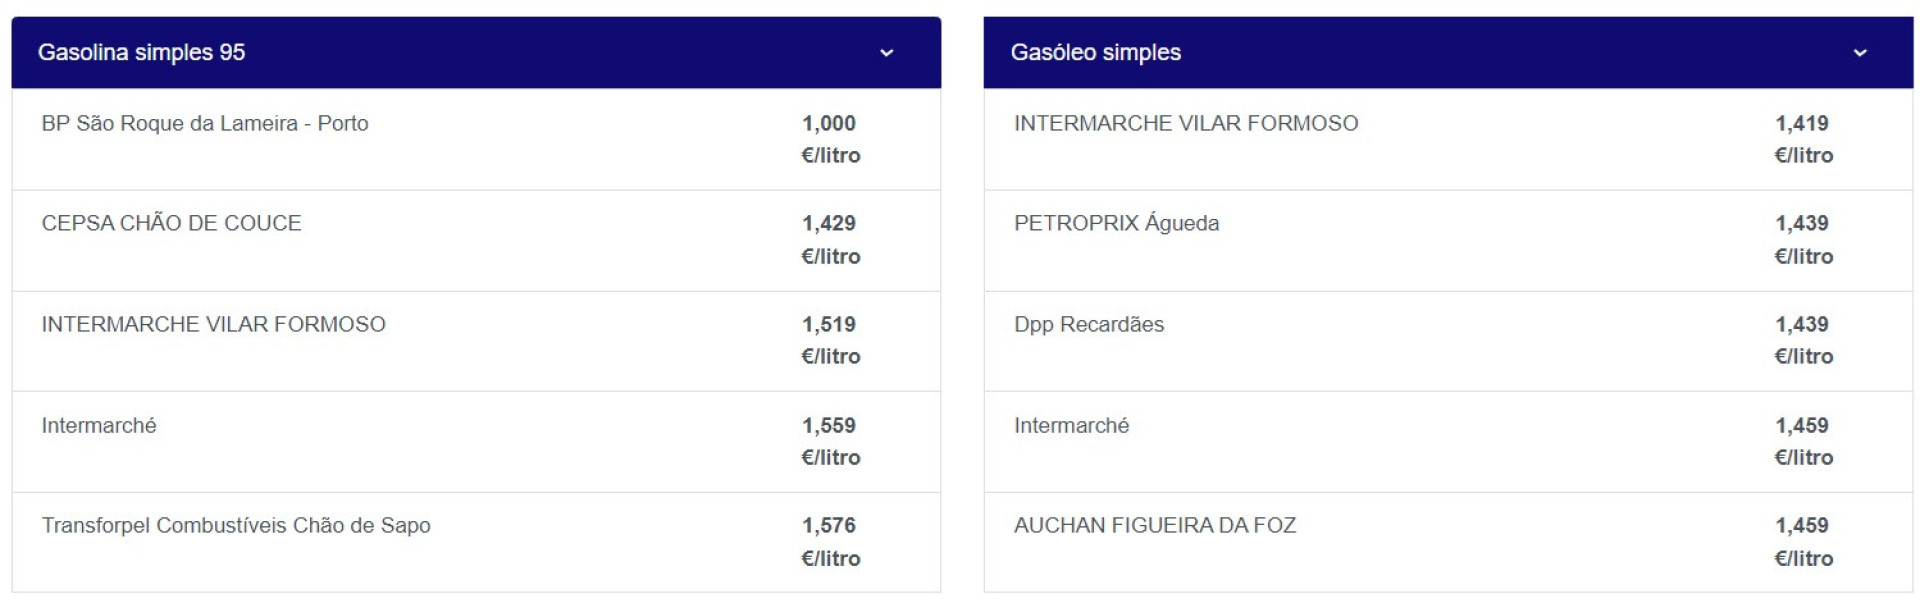Collapse the Gasóleo simples chevron
Screen dimensions: 1920x612
point(1859,53)
